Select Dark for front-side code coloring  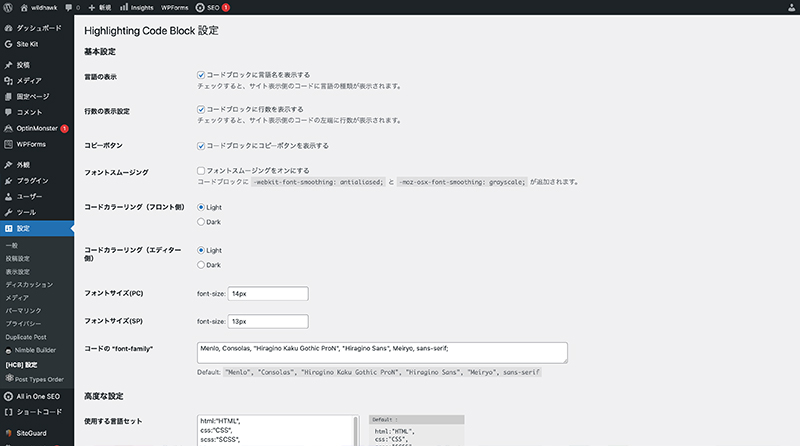pyautogui.click(x=202, y=221)
